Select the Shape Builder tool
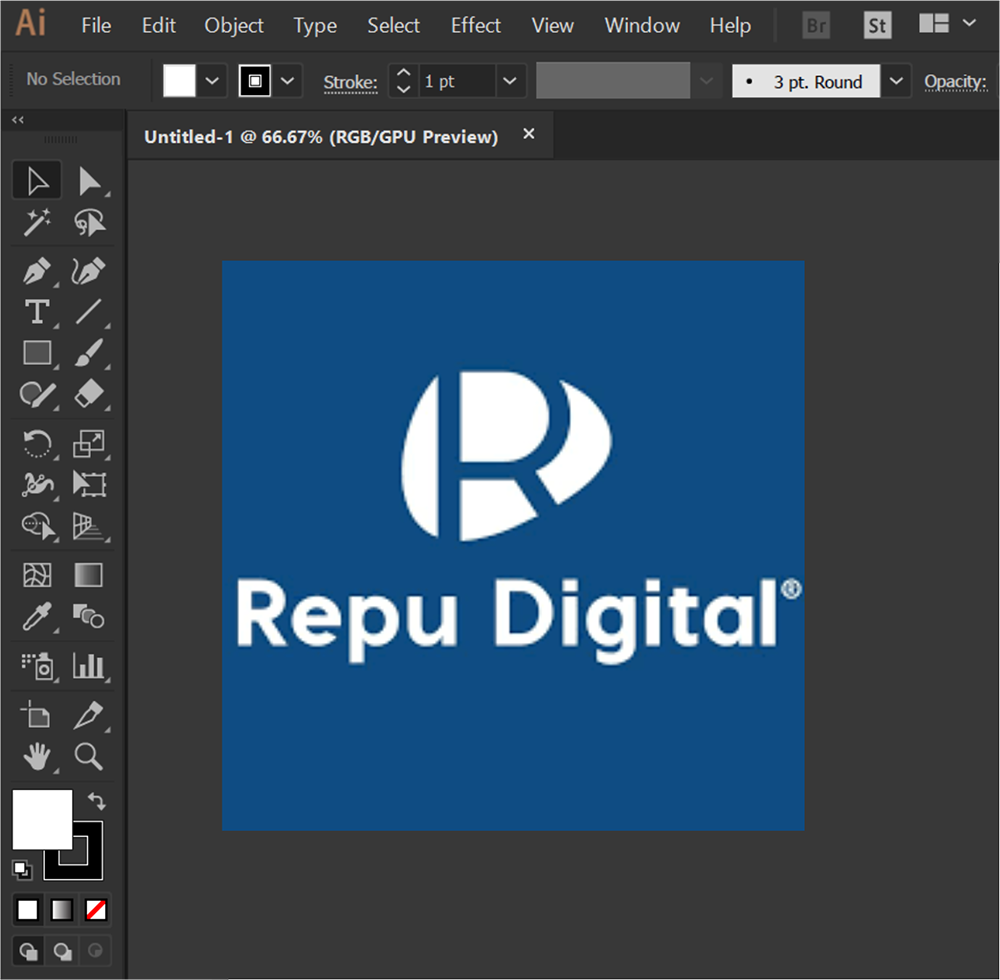 [x=37, y=526]
